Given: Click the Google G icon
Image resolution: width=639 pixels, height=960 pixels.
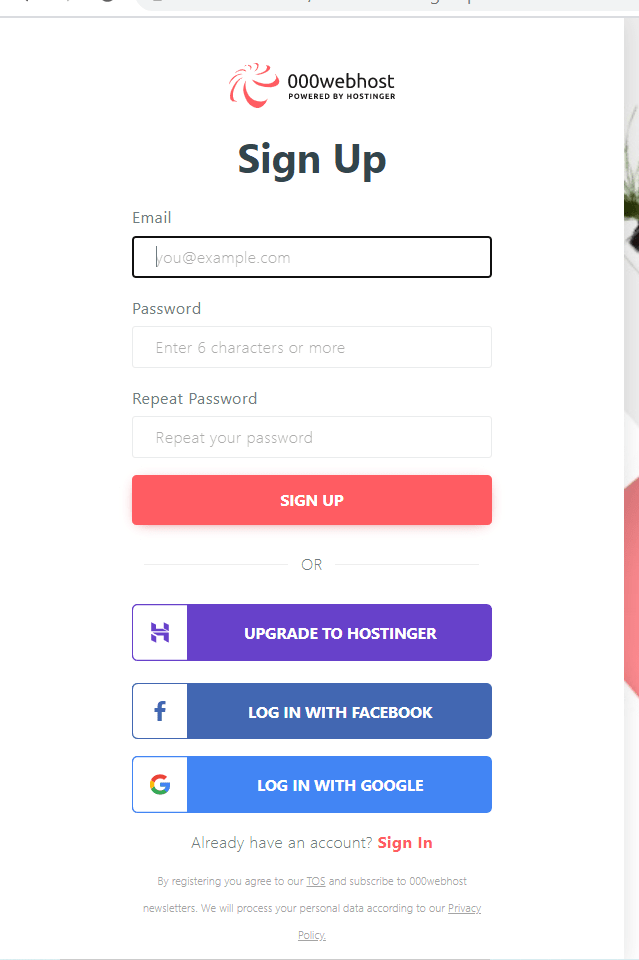Looking at the screenshot, I should [160, 784].
